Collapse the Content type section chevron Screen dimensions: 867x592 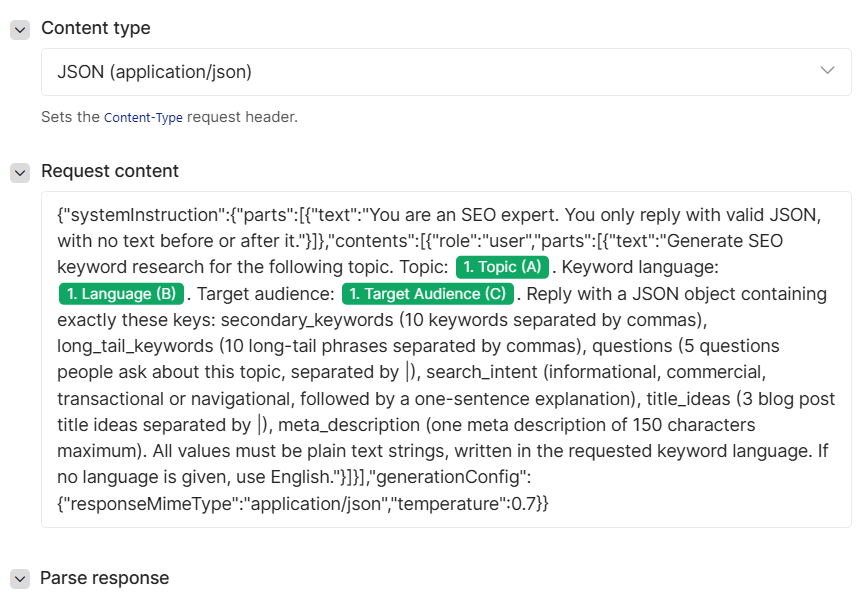pos(20,30)
